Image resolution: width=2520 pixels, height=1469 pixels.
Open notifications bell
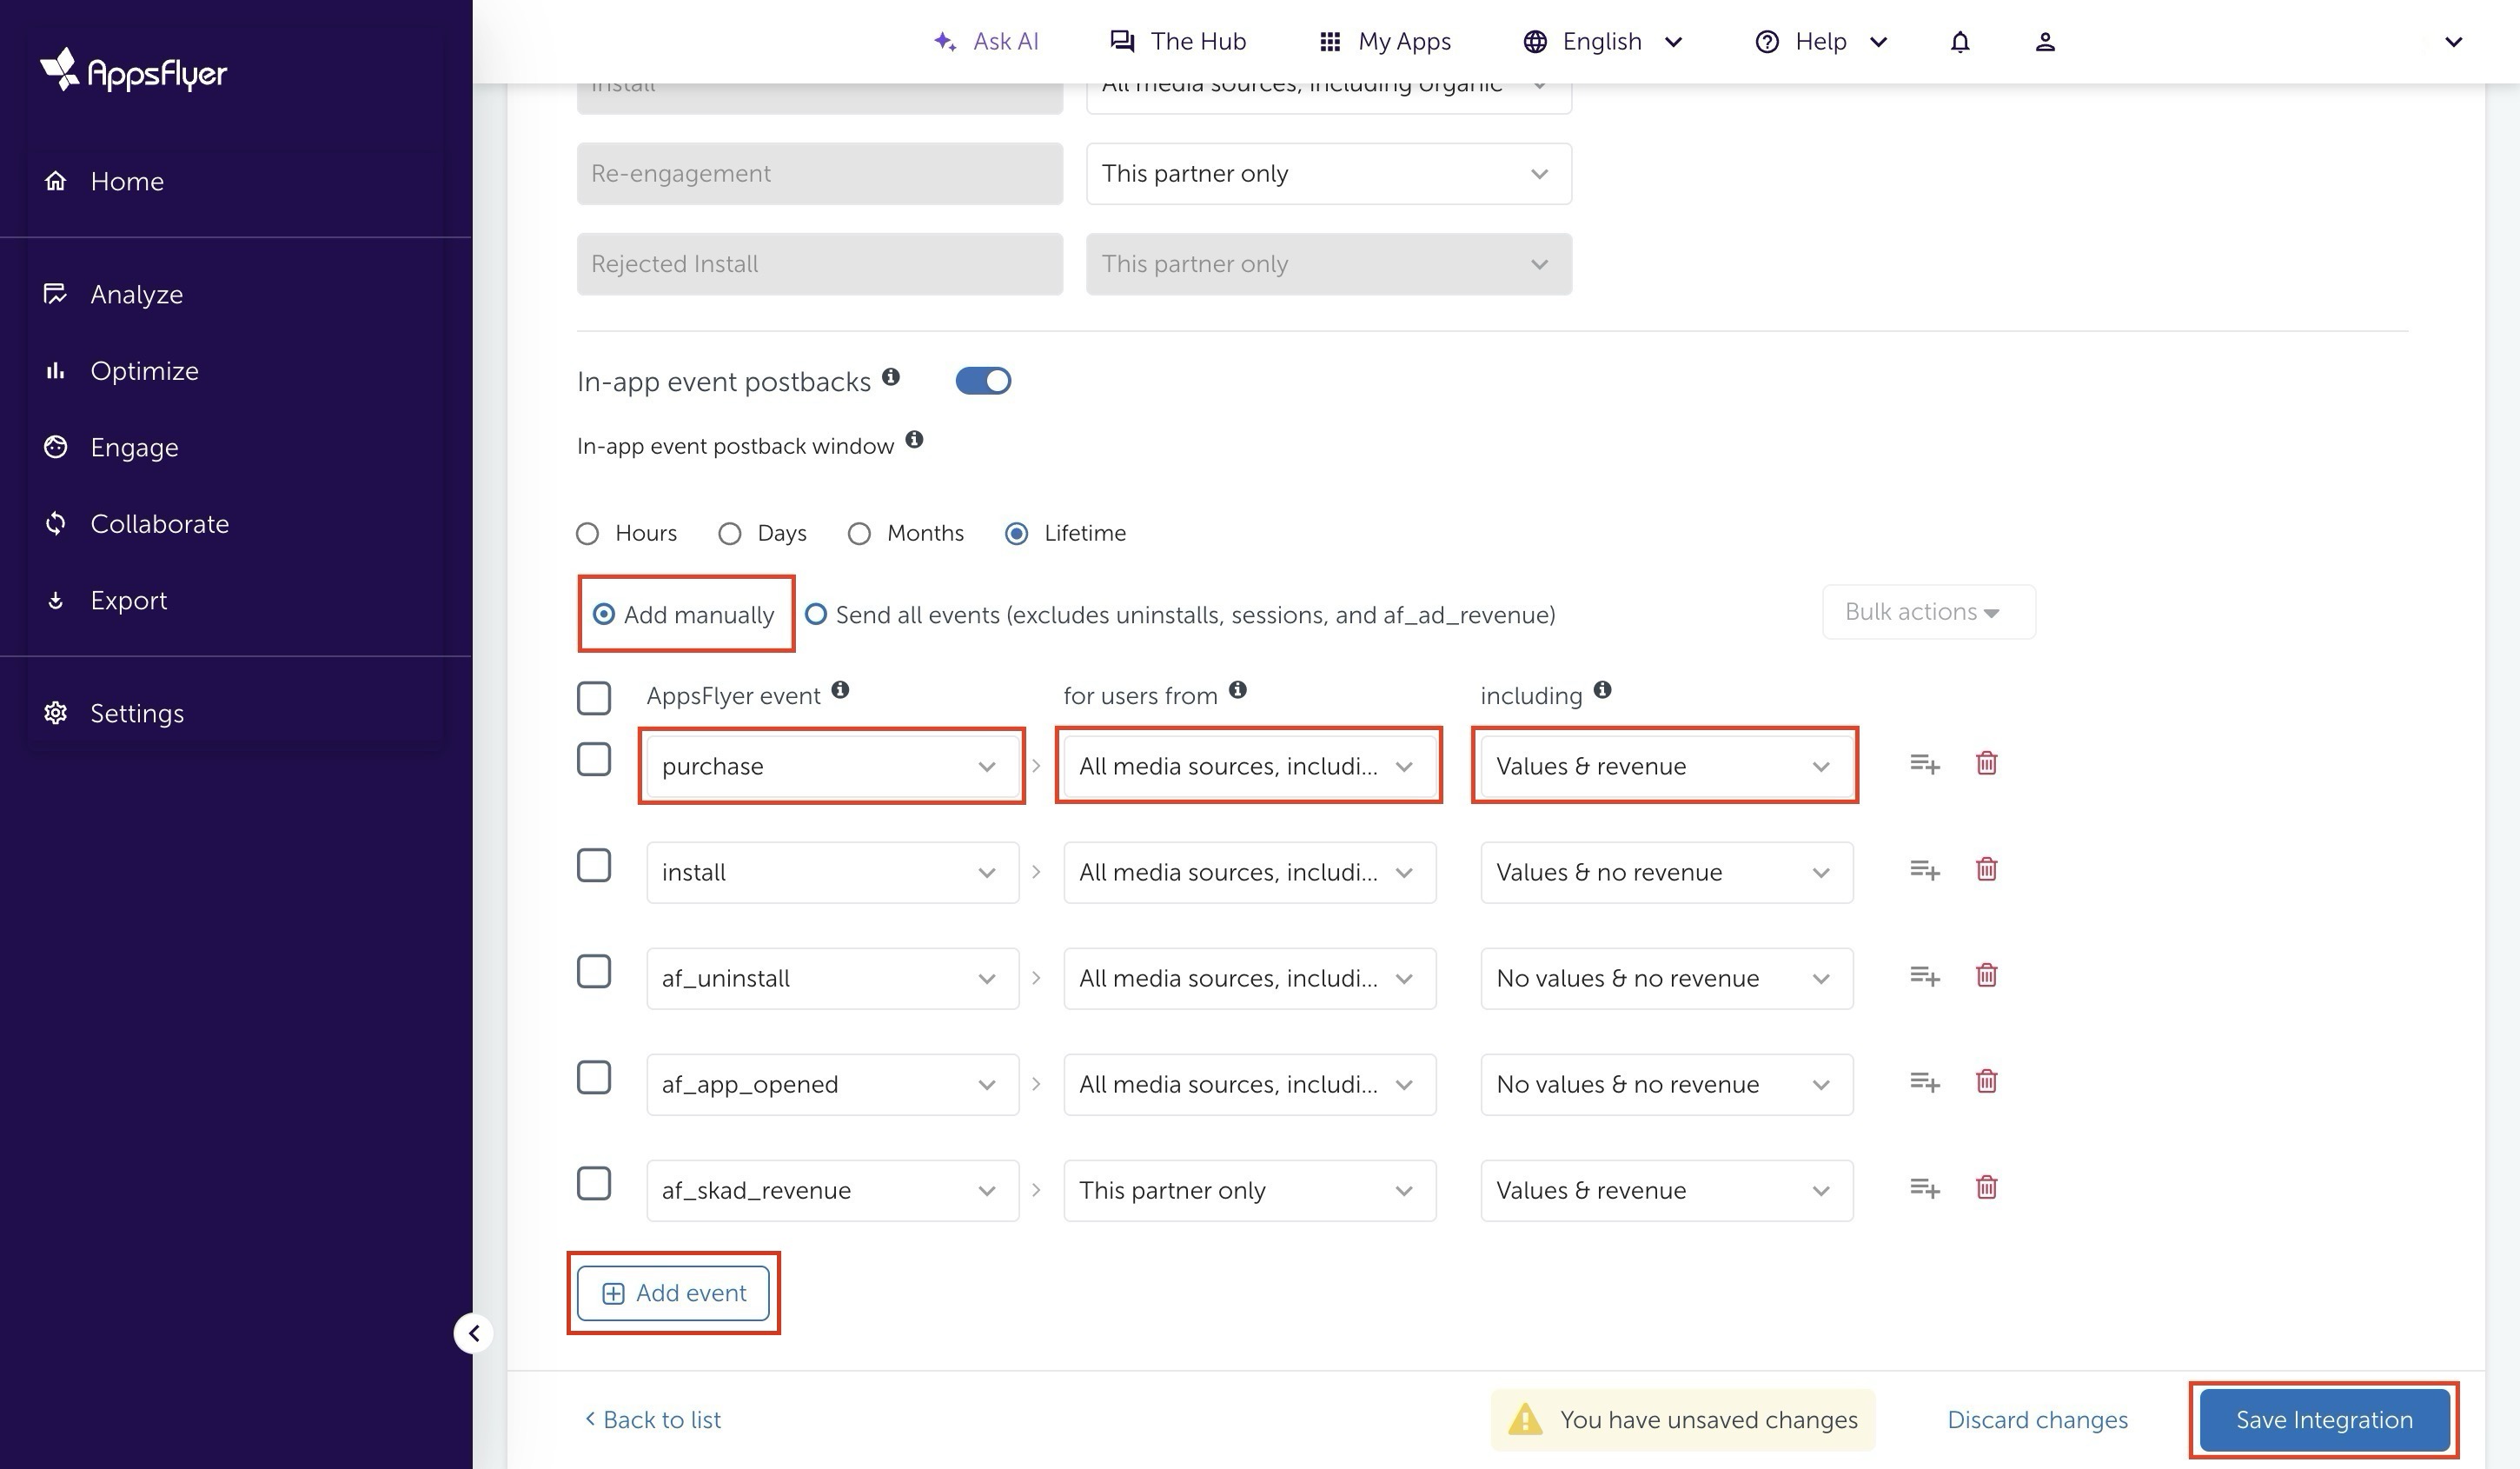(x=1959, y=42)
